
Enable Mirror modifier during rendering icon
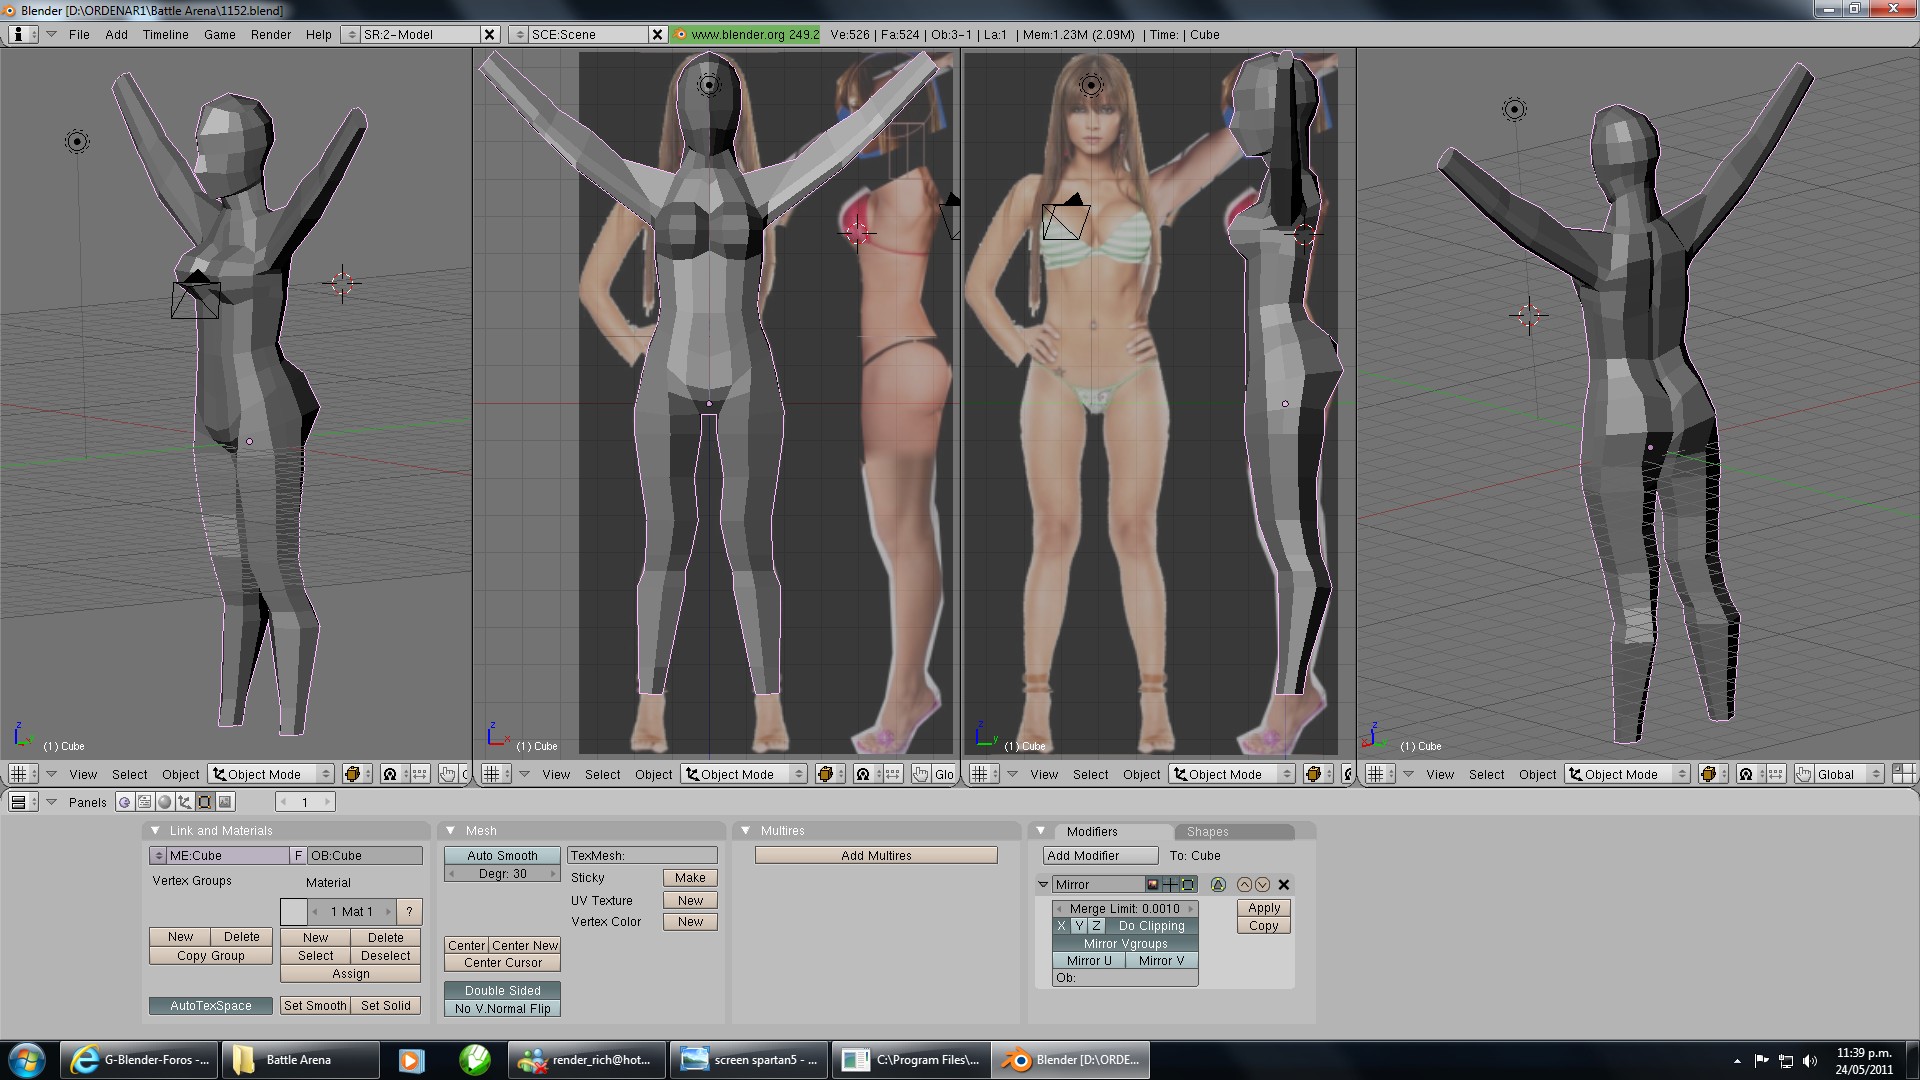(1152, 885)
